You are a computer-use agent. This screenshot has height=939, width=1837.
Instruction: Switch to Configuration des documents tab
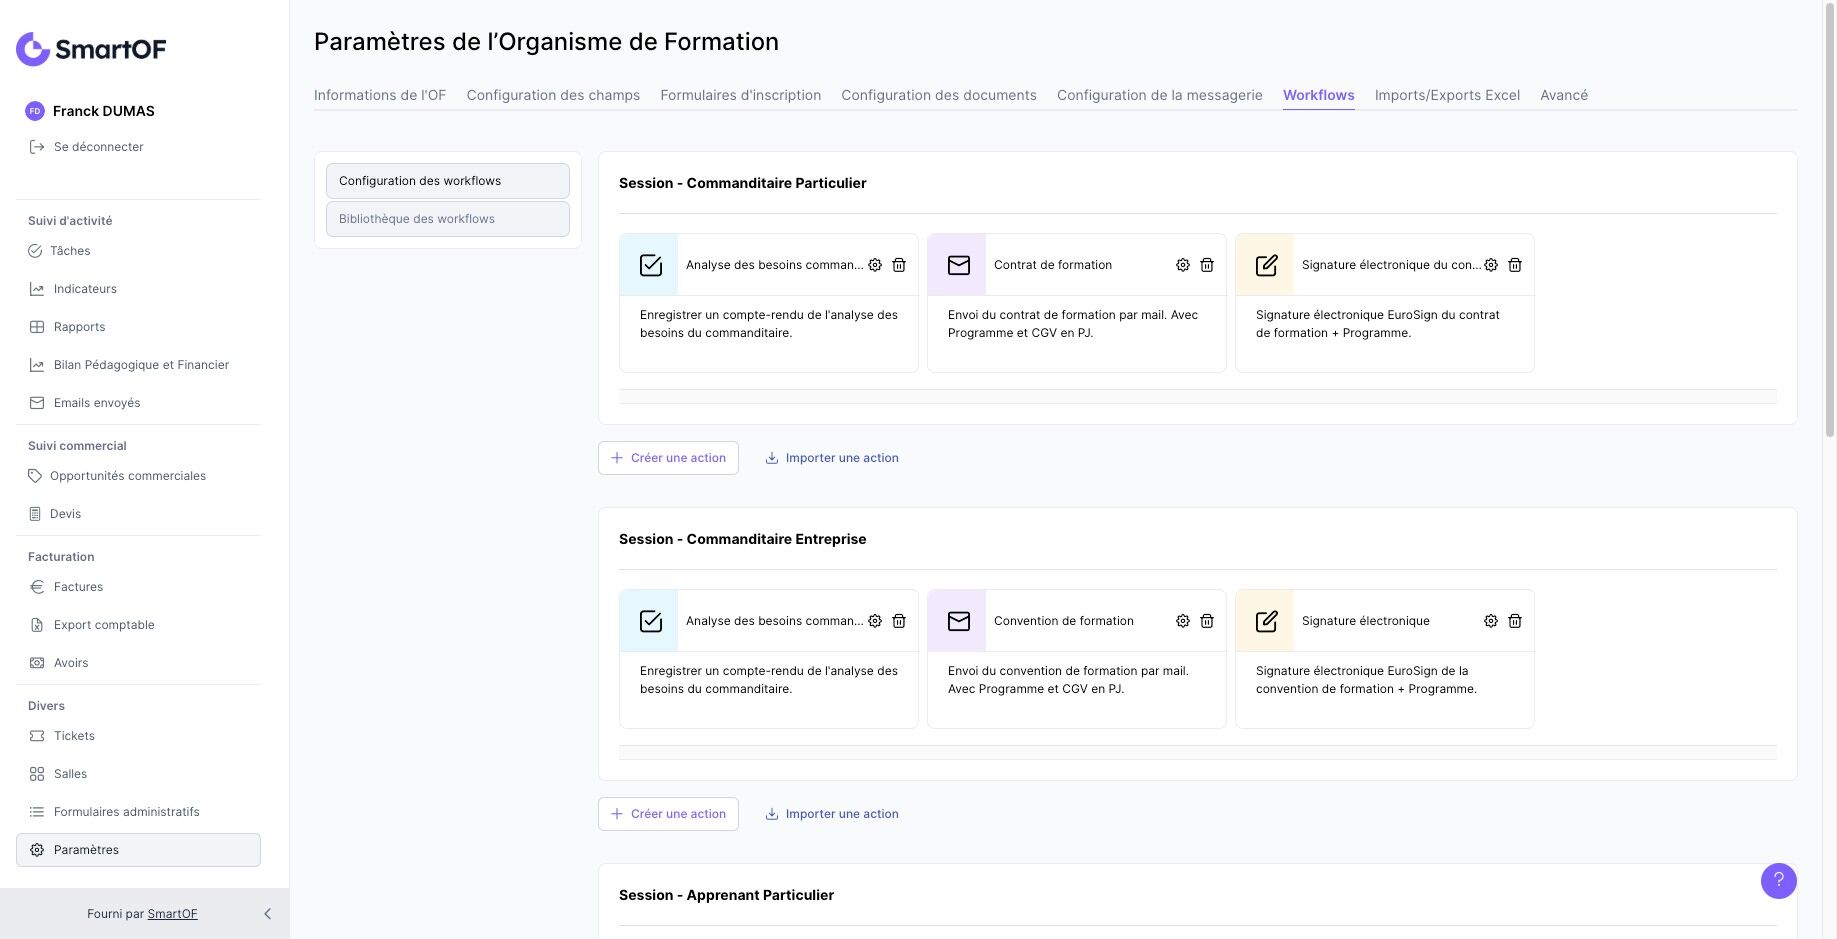point(938,95)
